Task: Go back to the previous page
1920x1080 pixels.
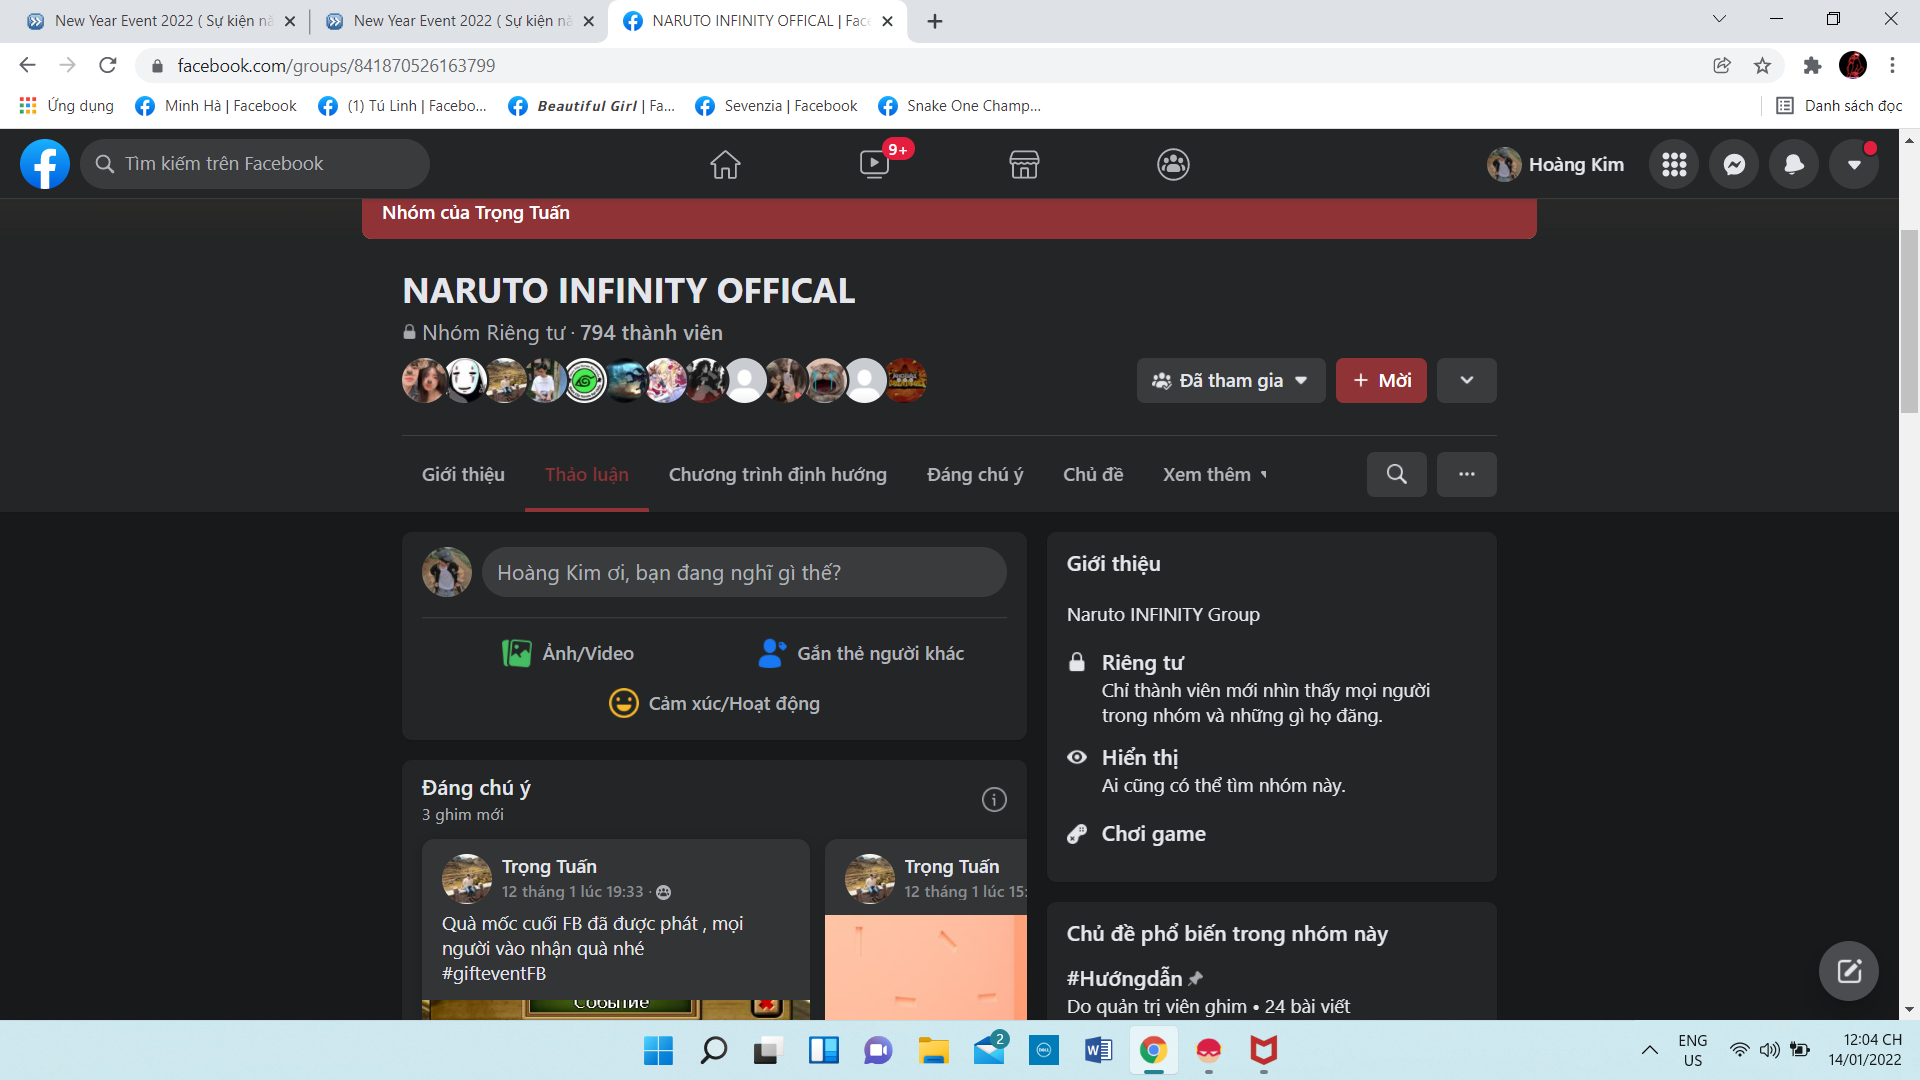Action: coord(27,66)
